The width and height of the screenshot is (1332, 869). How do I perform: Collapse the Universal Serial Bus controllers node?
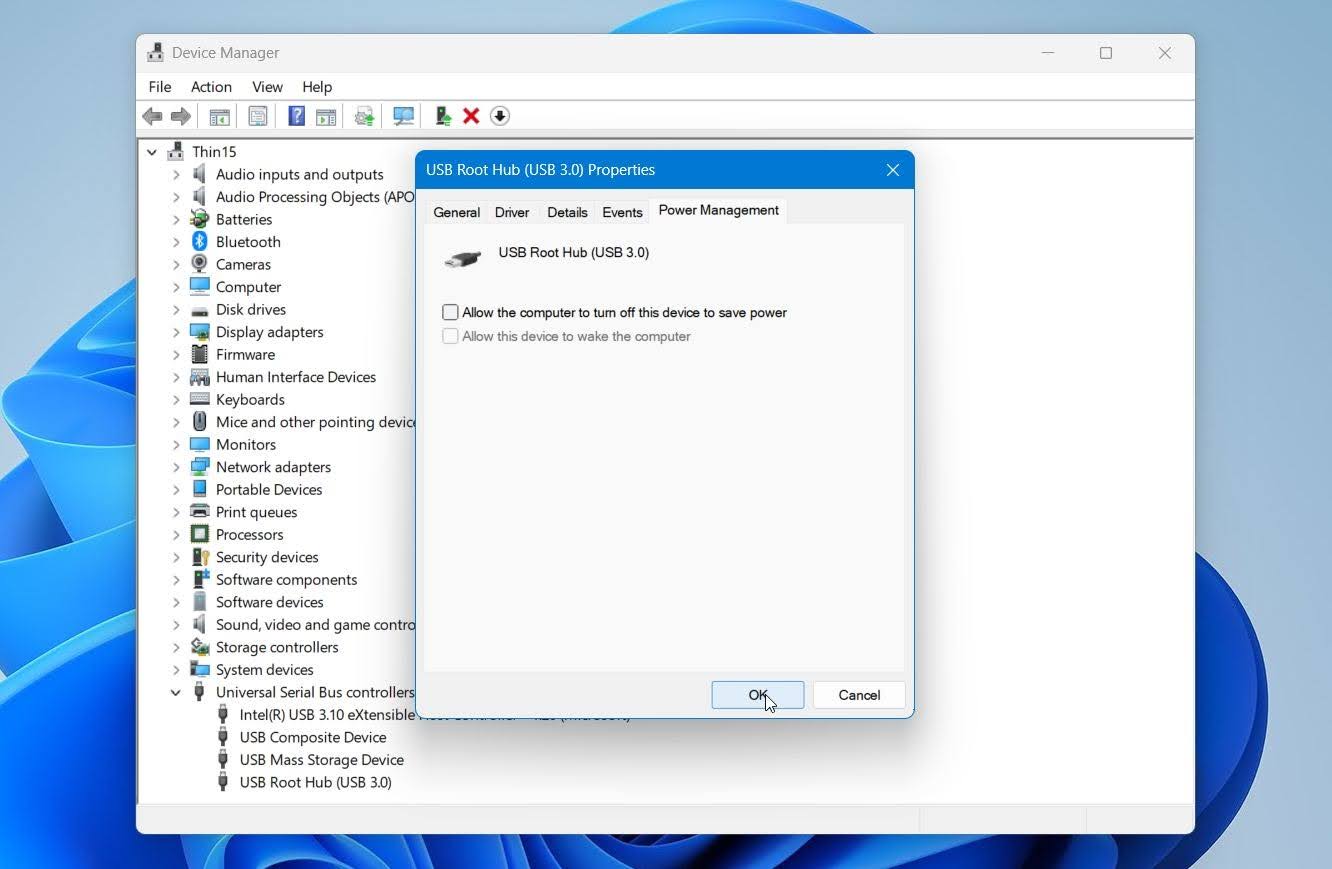click(176, 692)
